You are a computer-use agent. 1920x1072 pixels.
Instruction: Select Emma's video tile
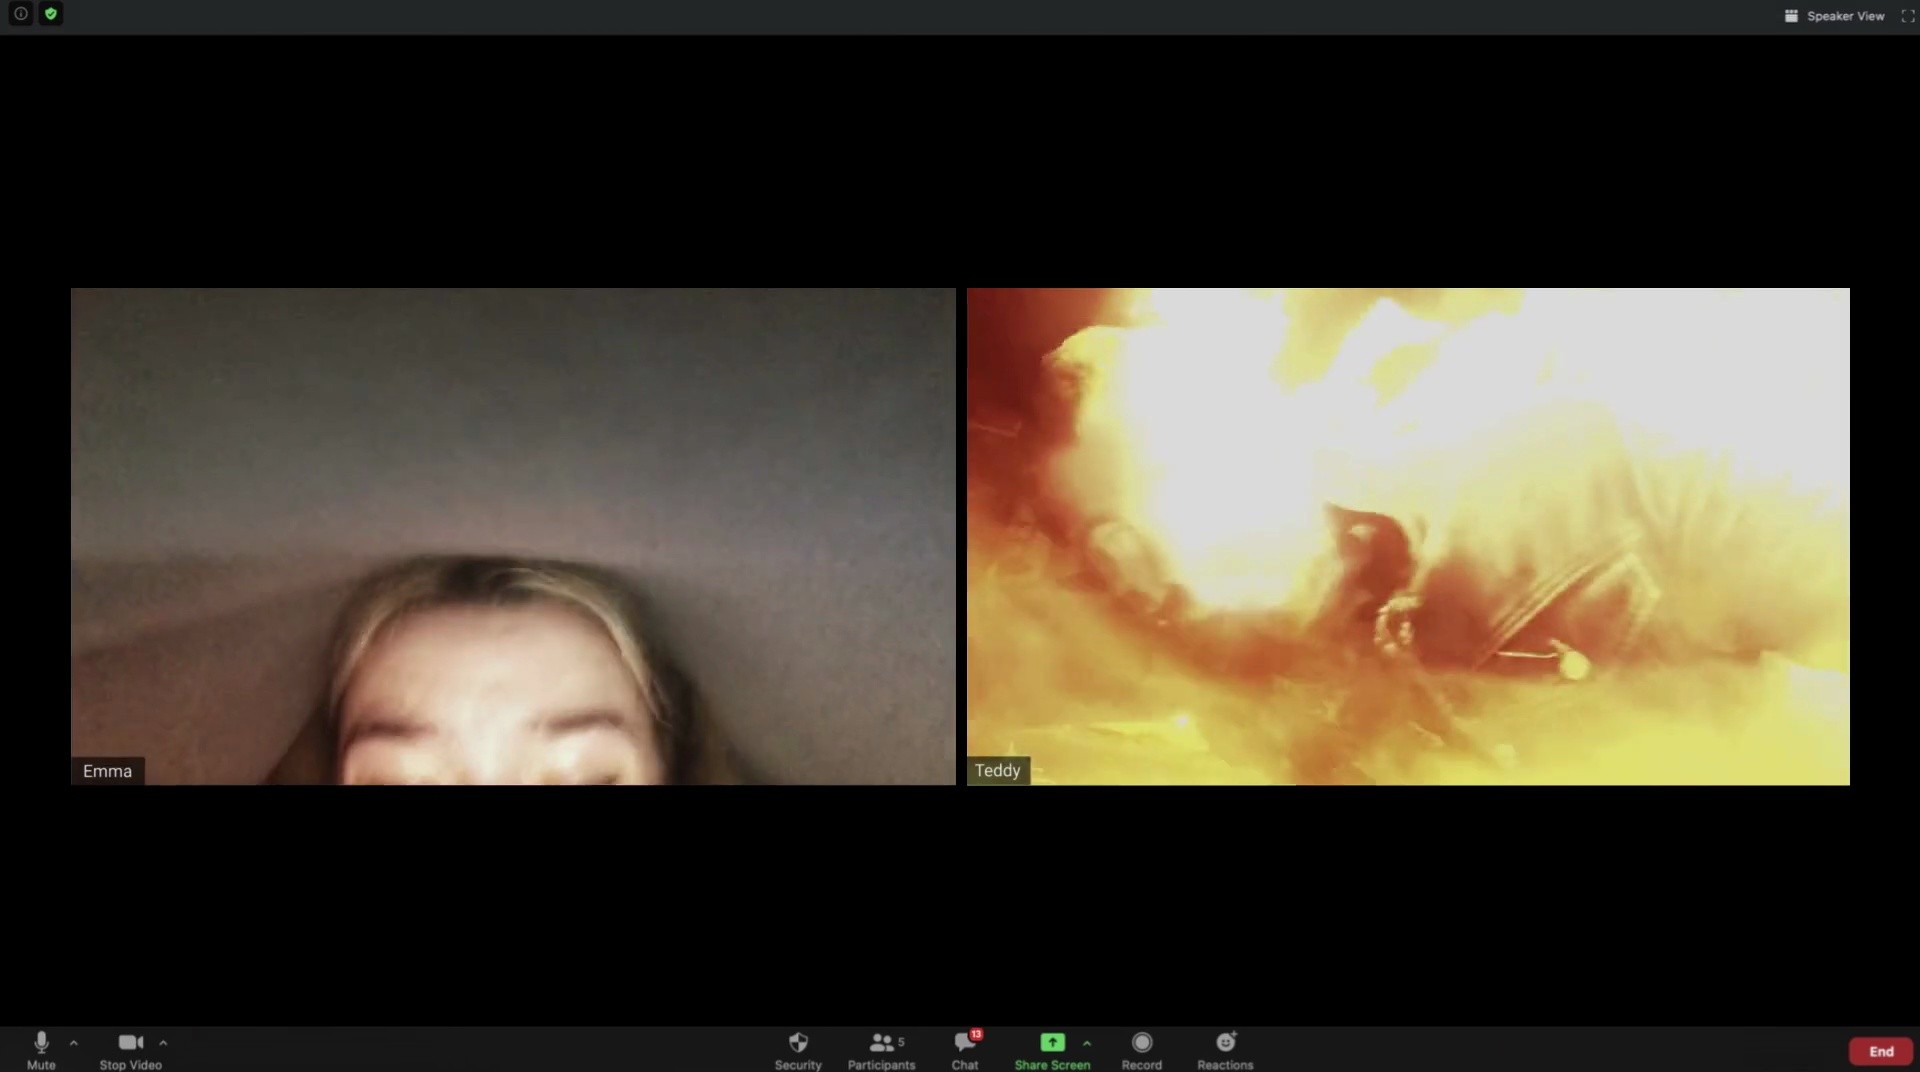513,536
